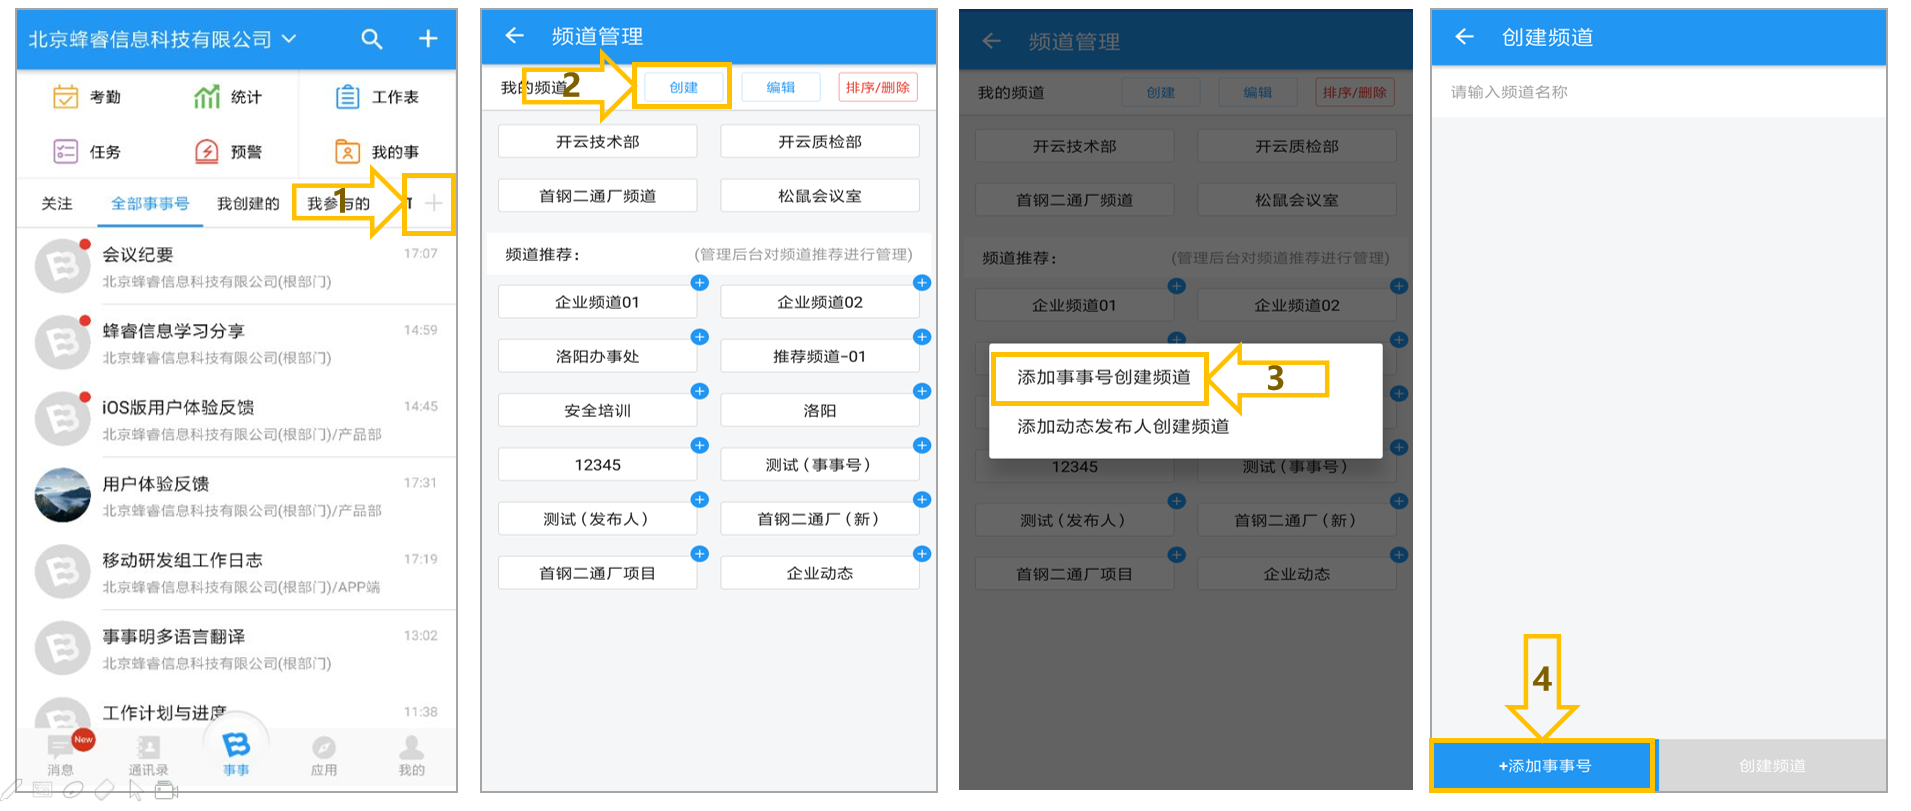The image size is (1911, 811).
Task: Open the 工作表 worksheet icon
Action: (x=347, y=97)
